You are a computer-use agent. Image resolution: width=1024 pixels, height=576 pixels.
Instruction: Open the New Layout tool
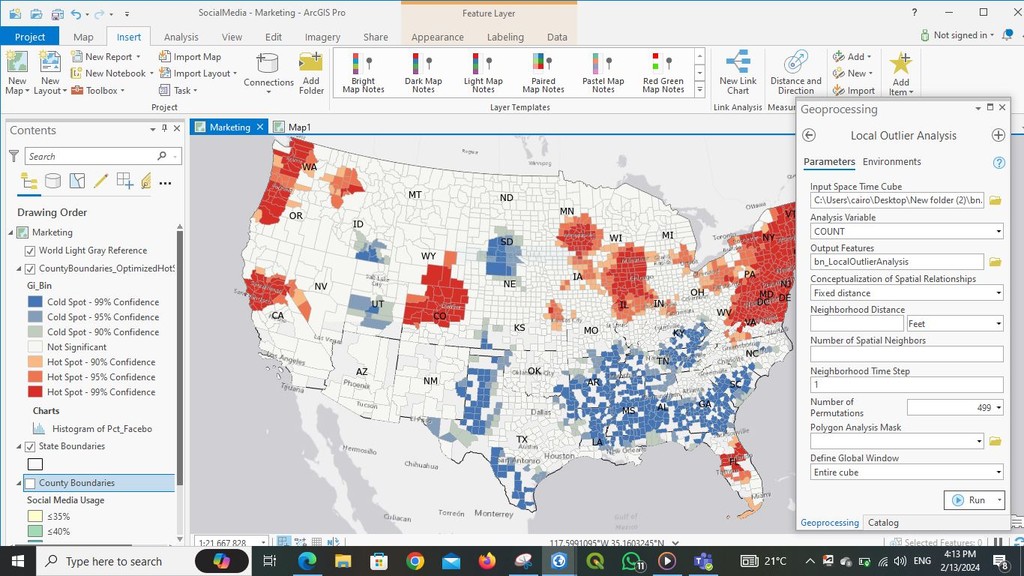click(50, 72)
